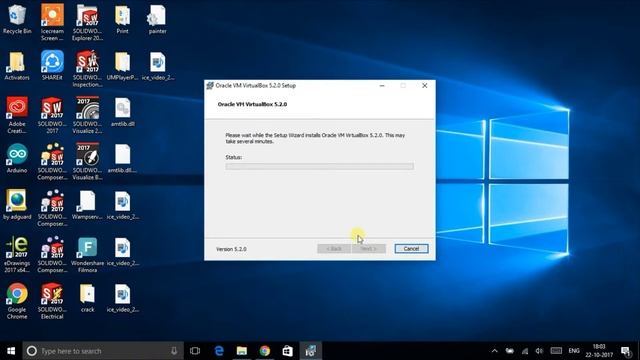Select the Recycle Bin desktop icon
640x360 pixels.
pyautogui.click(x=17, y=20)
